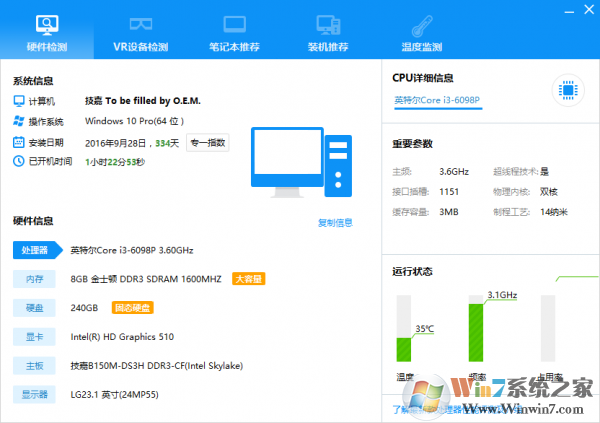Click the clock 已开机时间 icon
Screen dimensions: 600x423
(x=19, y=161)
